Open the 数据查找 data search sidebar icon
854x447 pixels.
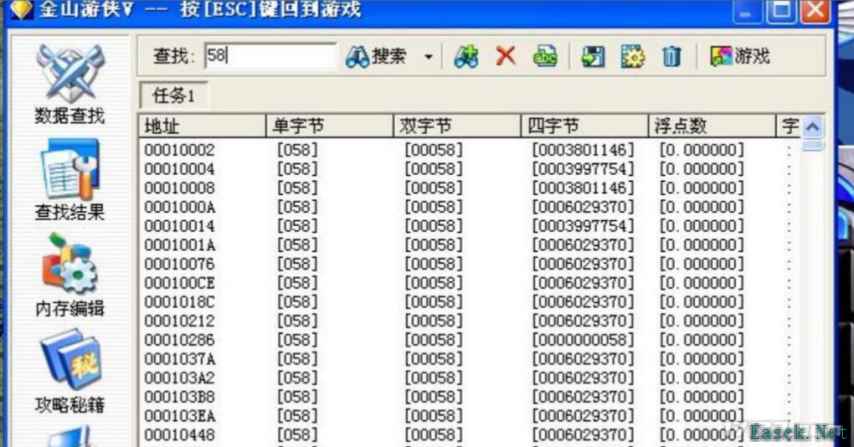tap(70, 84)
